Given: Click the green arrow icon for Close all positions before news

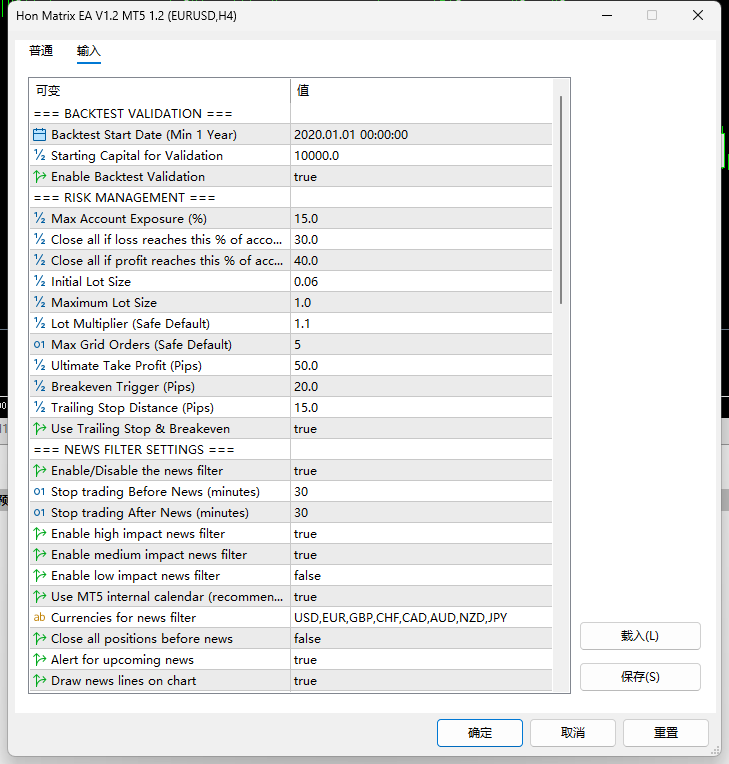Looking at the screenshot, I should pos(39,638).
